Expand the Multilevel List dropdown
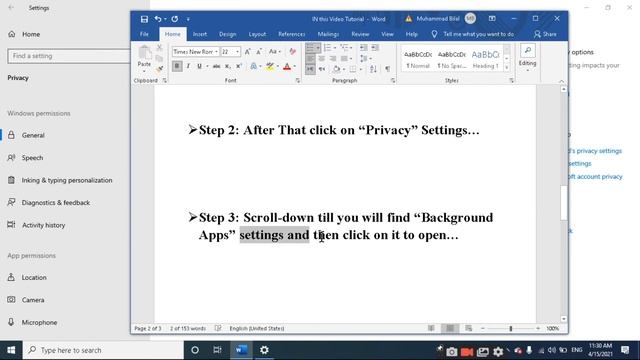Screen dimensions: 640x360 tap(351, 48)
